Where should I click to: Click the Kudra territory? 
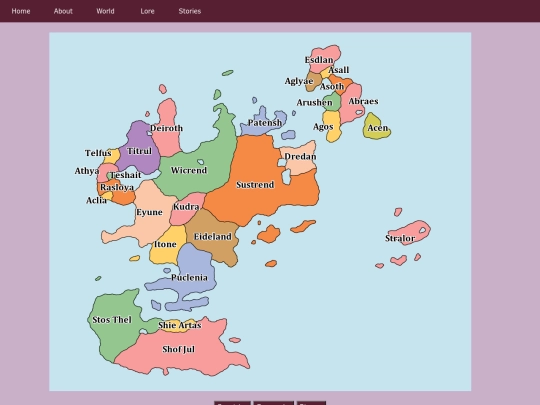pyautogui.click(x=186, y=207)
